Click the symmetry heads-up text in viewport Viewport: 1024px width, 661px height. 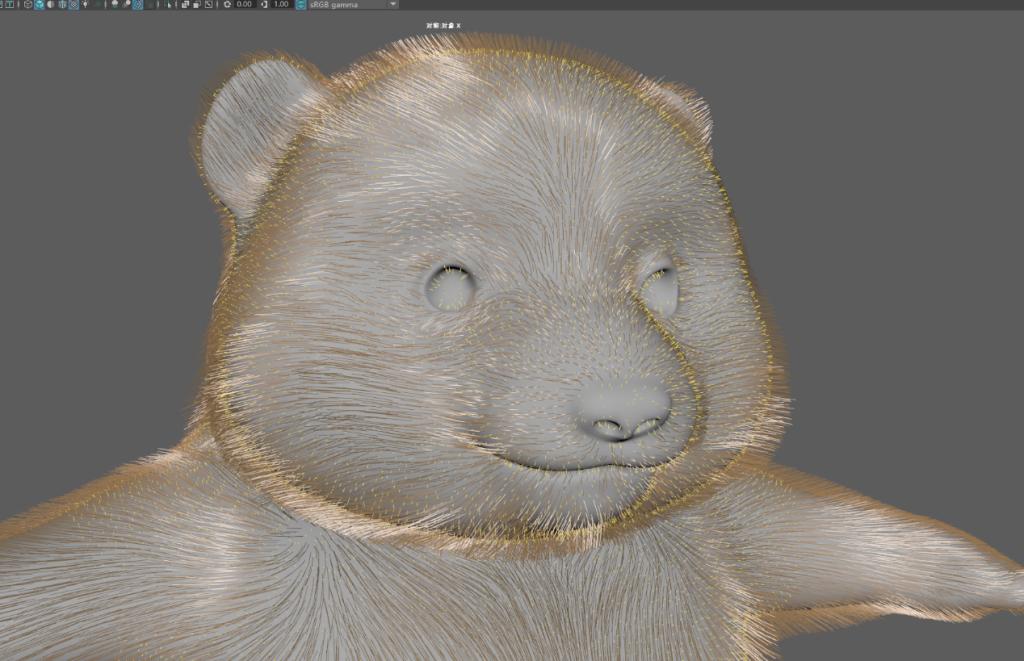[443, 24]
